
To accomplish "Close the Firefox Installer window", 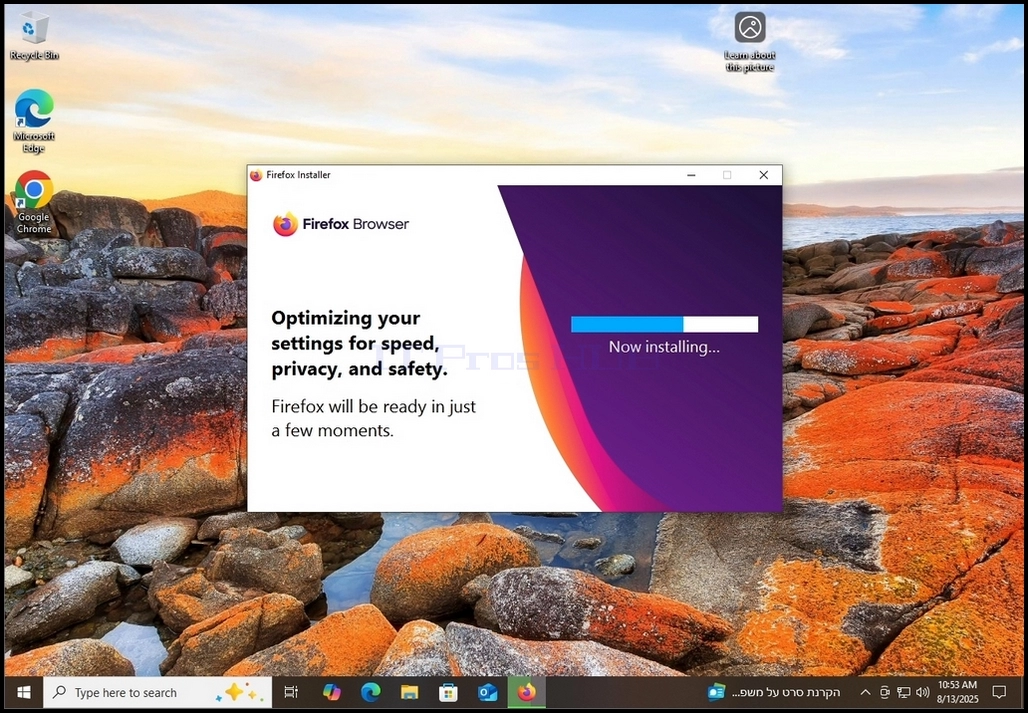I will pos(763,175).
